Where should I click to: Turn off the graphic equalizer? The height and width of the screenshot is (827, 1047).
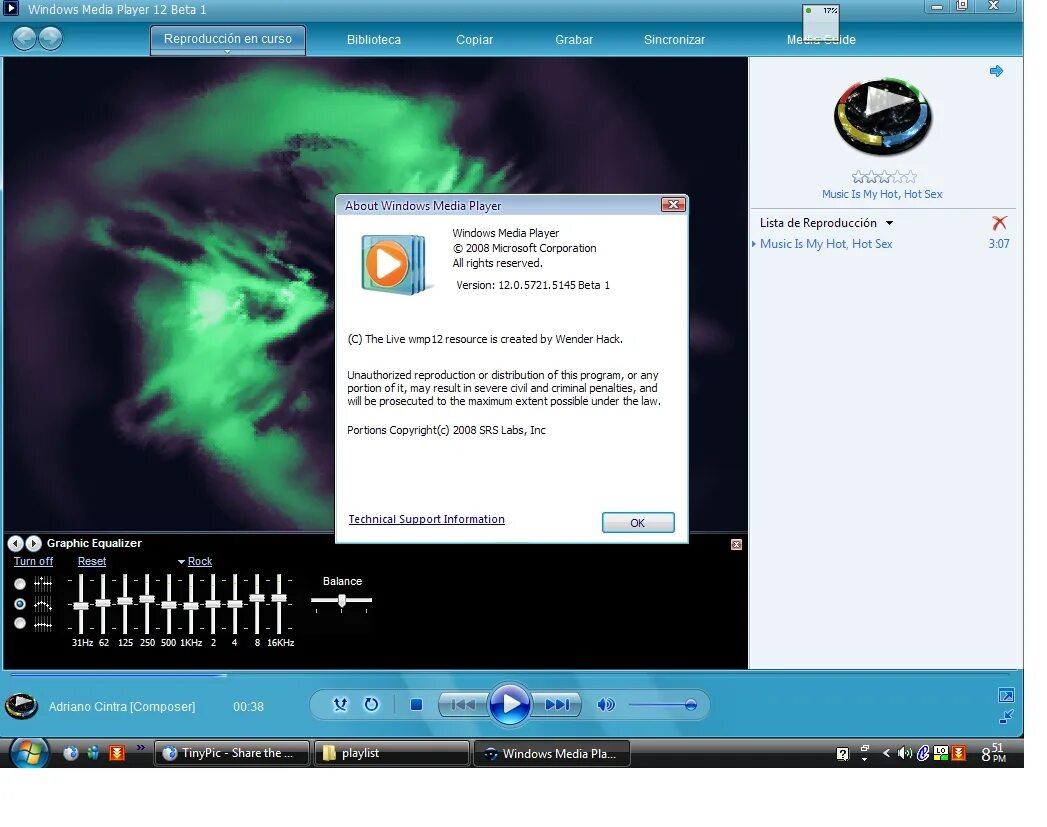coord(33,561)
